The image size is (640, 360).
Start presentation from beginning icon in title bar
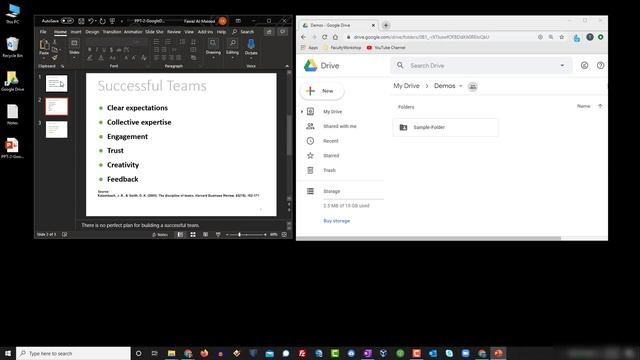coord(112,21)
